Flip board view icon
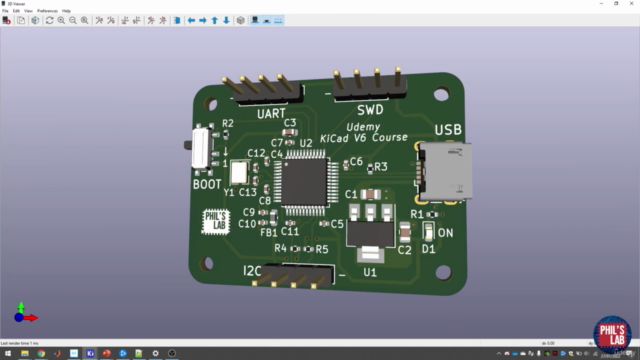 click(x=177, y=20)
